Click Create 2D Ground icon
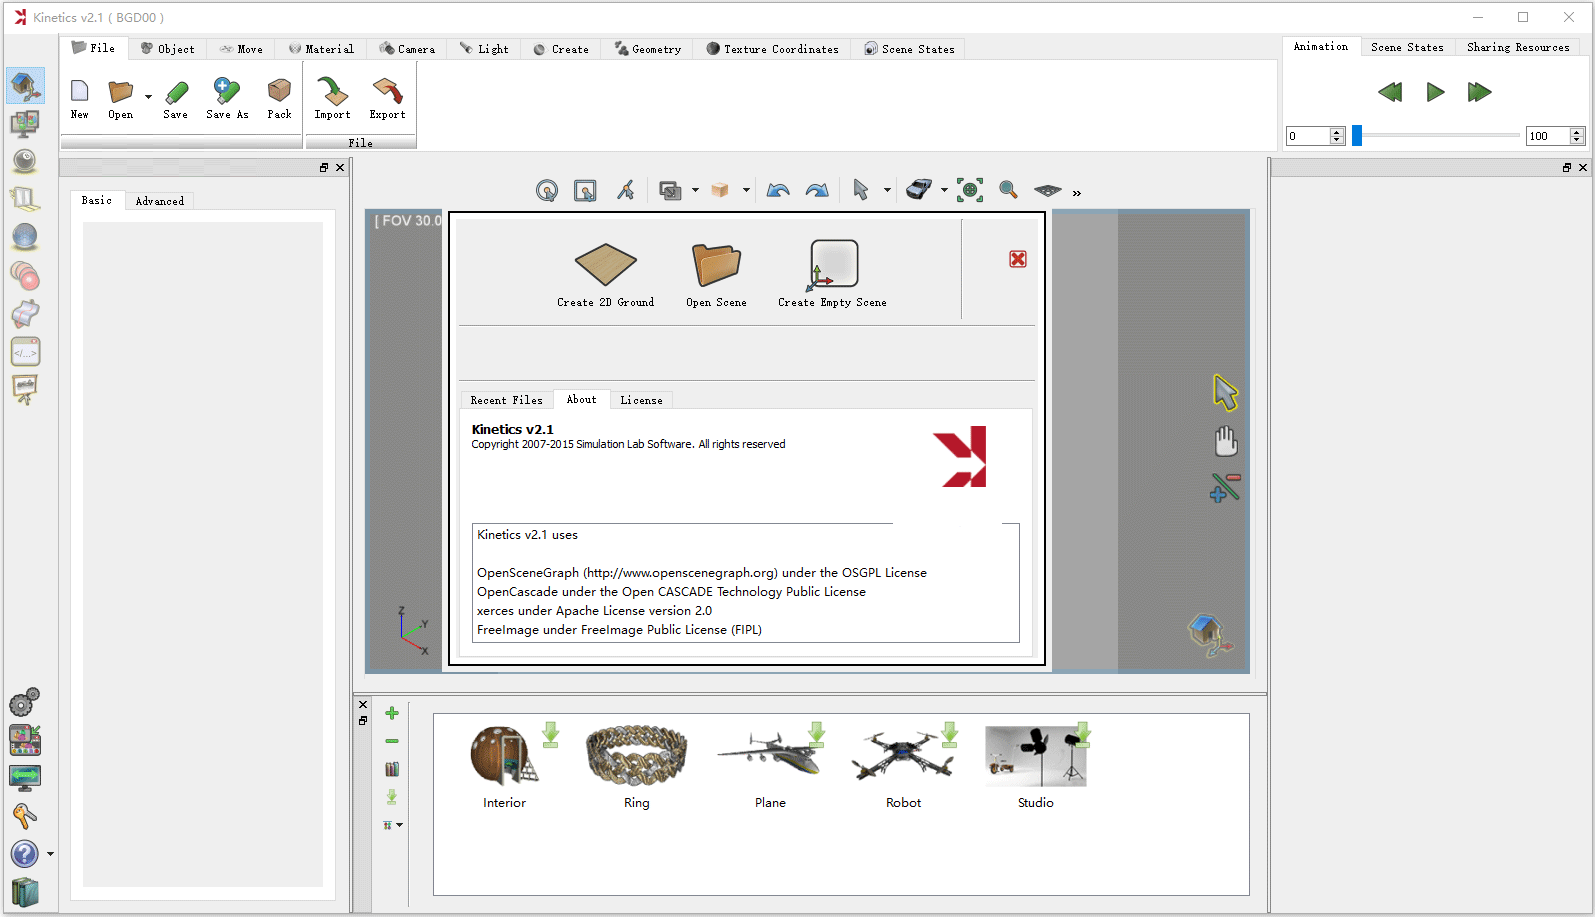Screen dimensions: 1595x917 (x=605, y=265)
